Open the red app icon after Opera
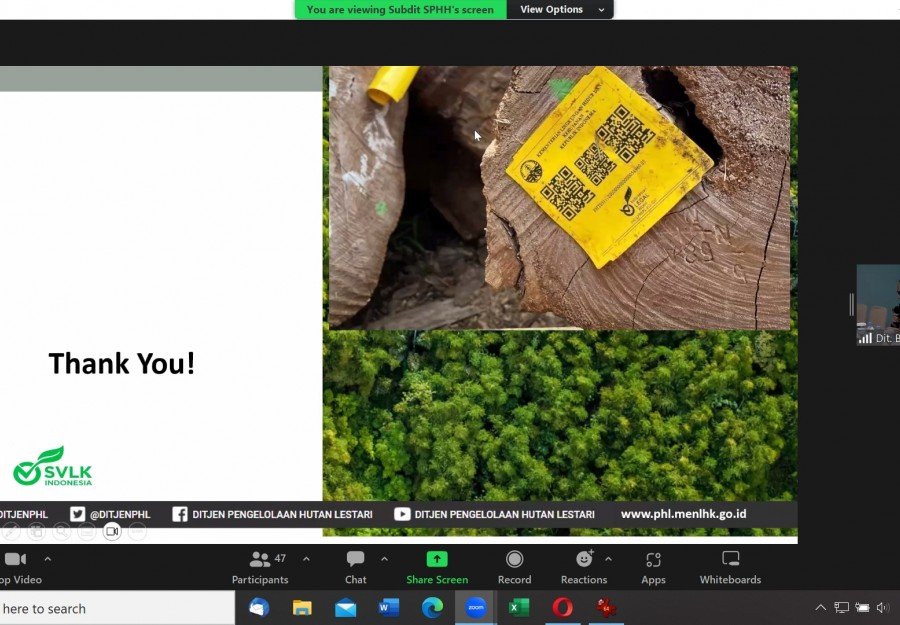 click(x=606, y=607)
